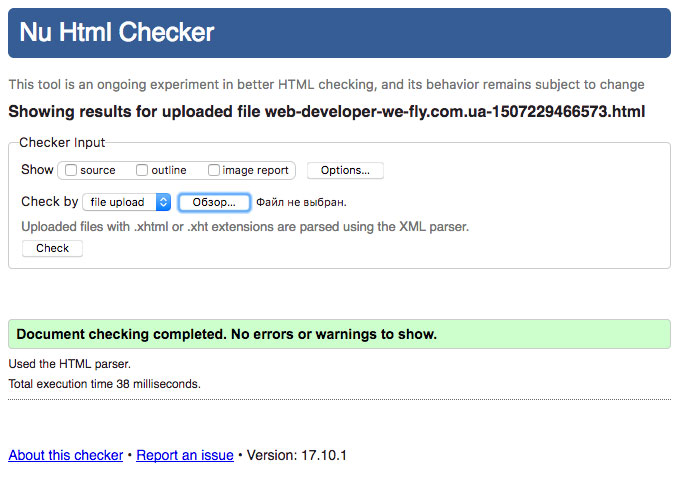Open the About this checker link

click(65, 455)
